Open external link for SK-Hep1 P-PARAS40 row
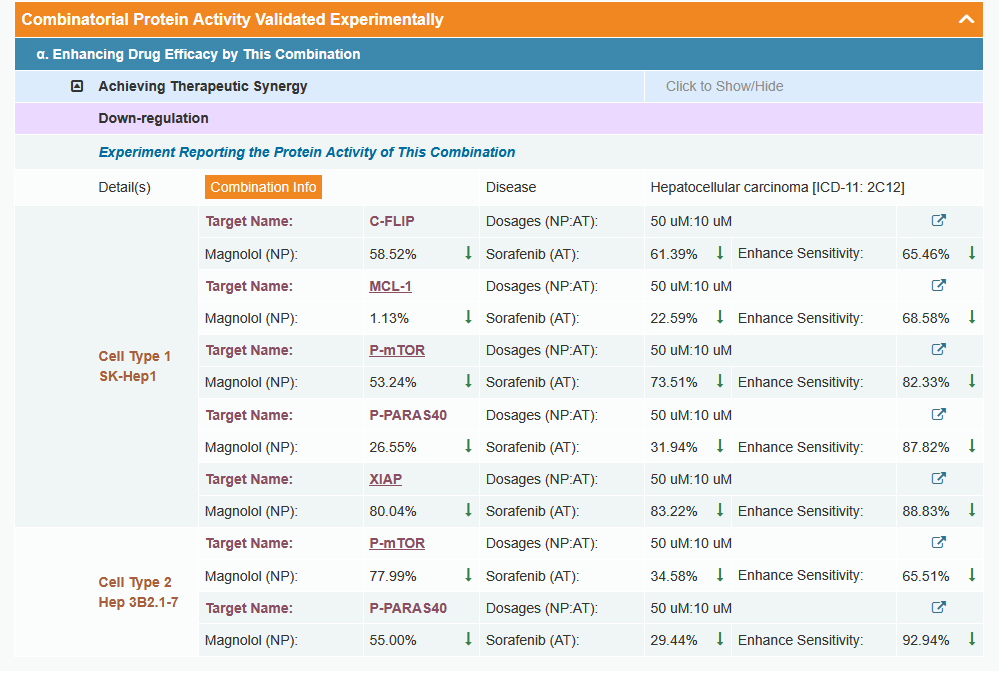The width and height of the screenshot is (1000, 683). click(x=938, y=415)
